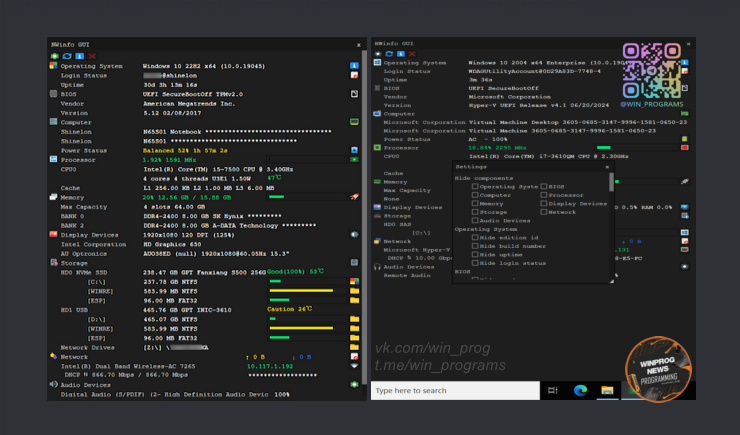Click the Windows-colored icon on the C:\ row, left window

click(354, 282)
